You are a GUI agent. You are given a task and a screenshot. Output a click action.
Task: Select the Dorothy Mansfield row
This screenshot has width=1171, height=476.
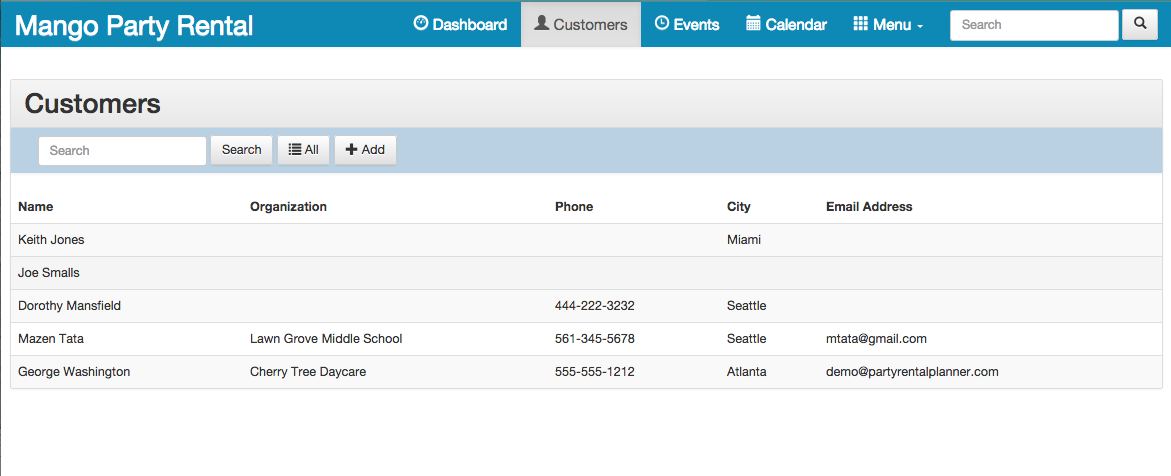pyautogui.click(x=586, y=306)
